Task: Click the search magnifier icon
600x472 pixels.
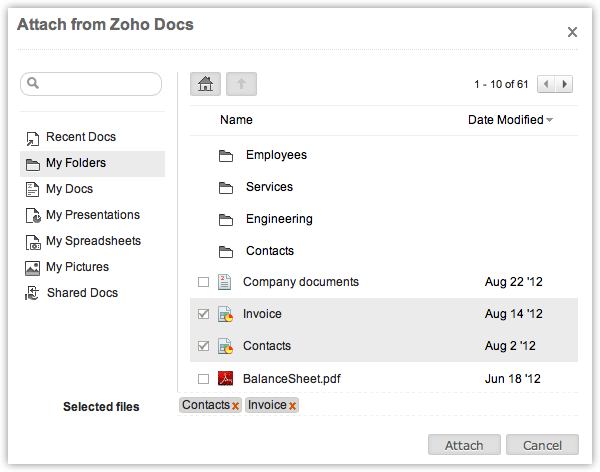Action: (33, 84)
